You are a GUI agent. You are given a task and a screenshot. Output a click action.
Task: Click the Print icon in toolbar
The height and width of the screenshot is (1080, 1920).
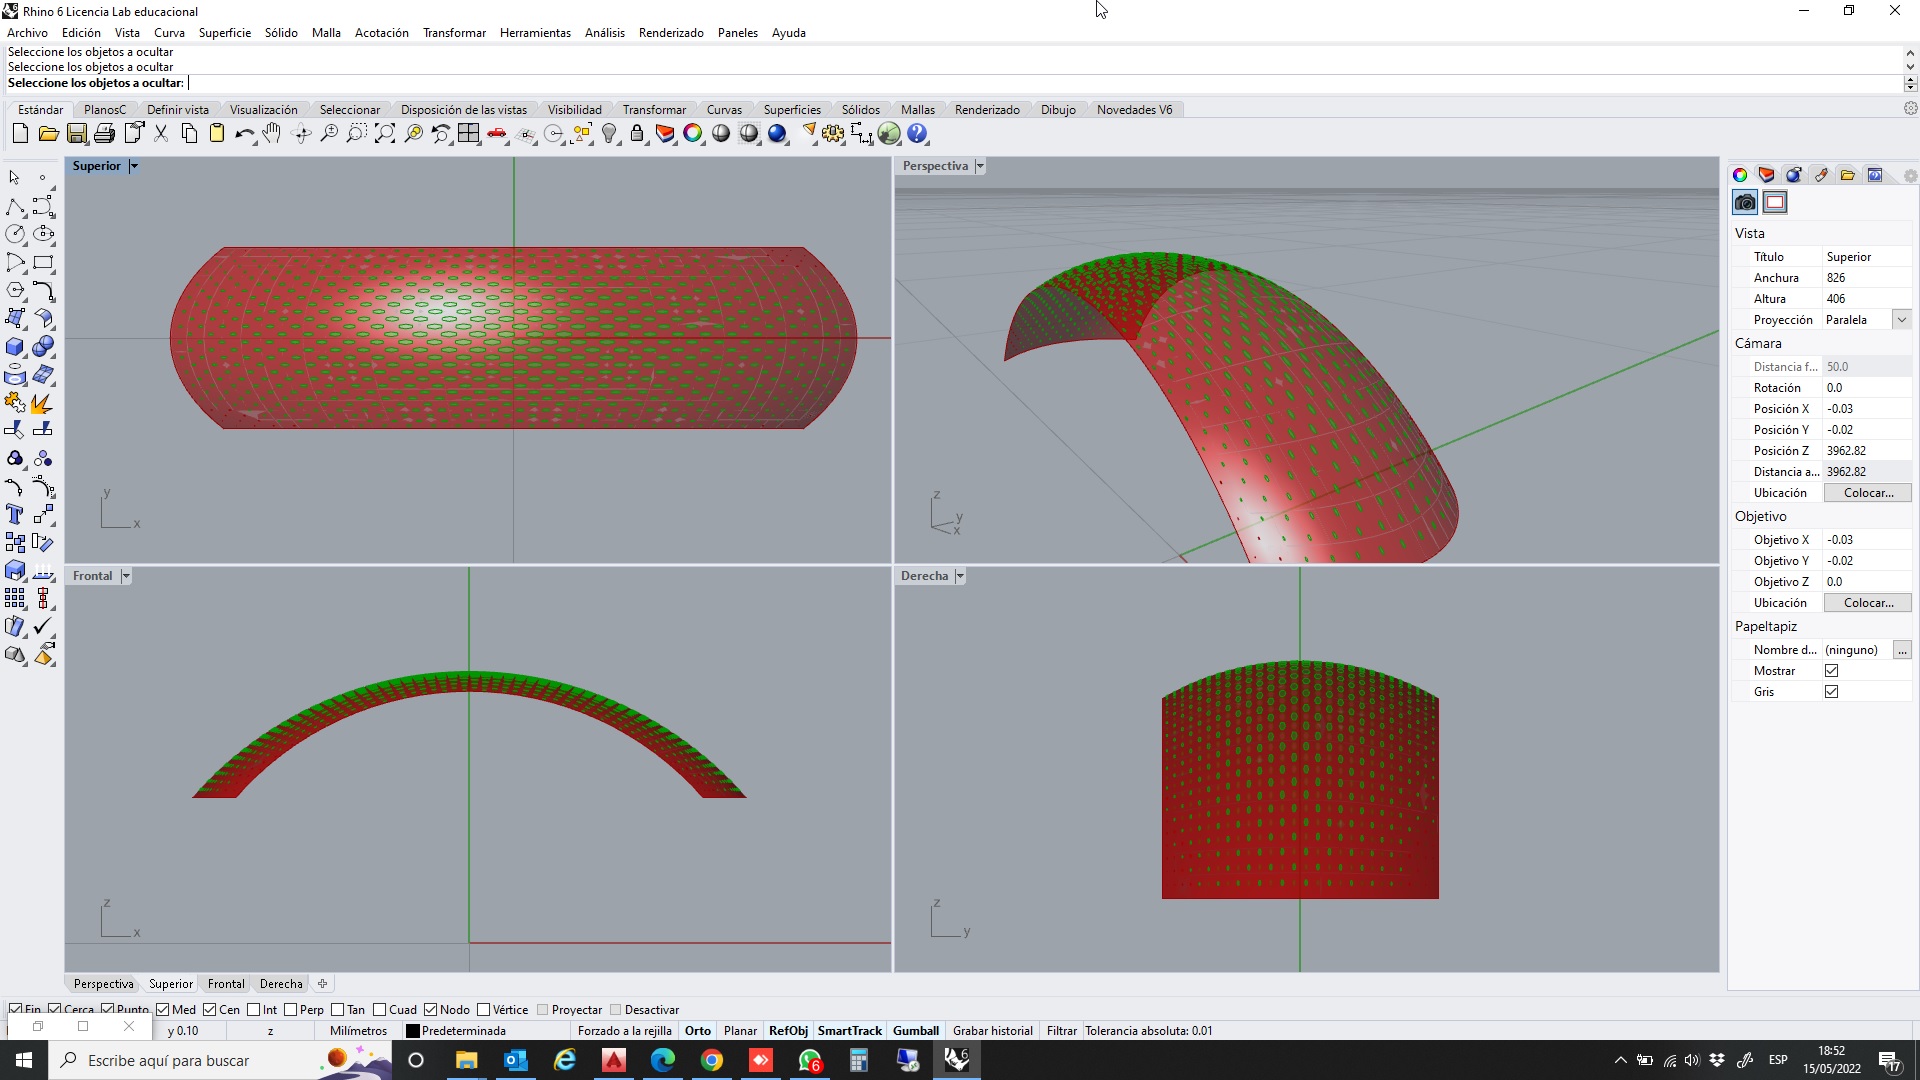[x=104, y=134]
